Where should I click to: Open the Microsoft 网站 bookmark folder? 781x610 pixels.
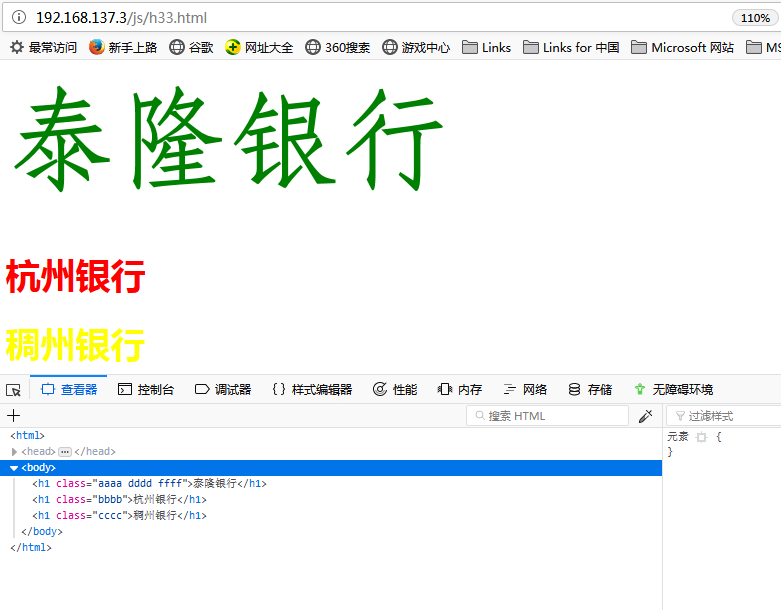(682, 47)
